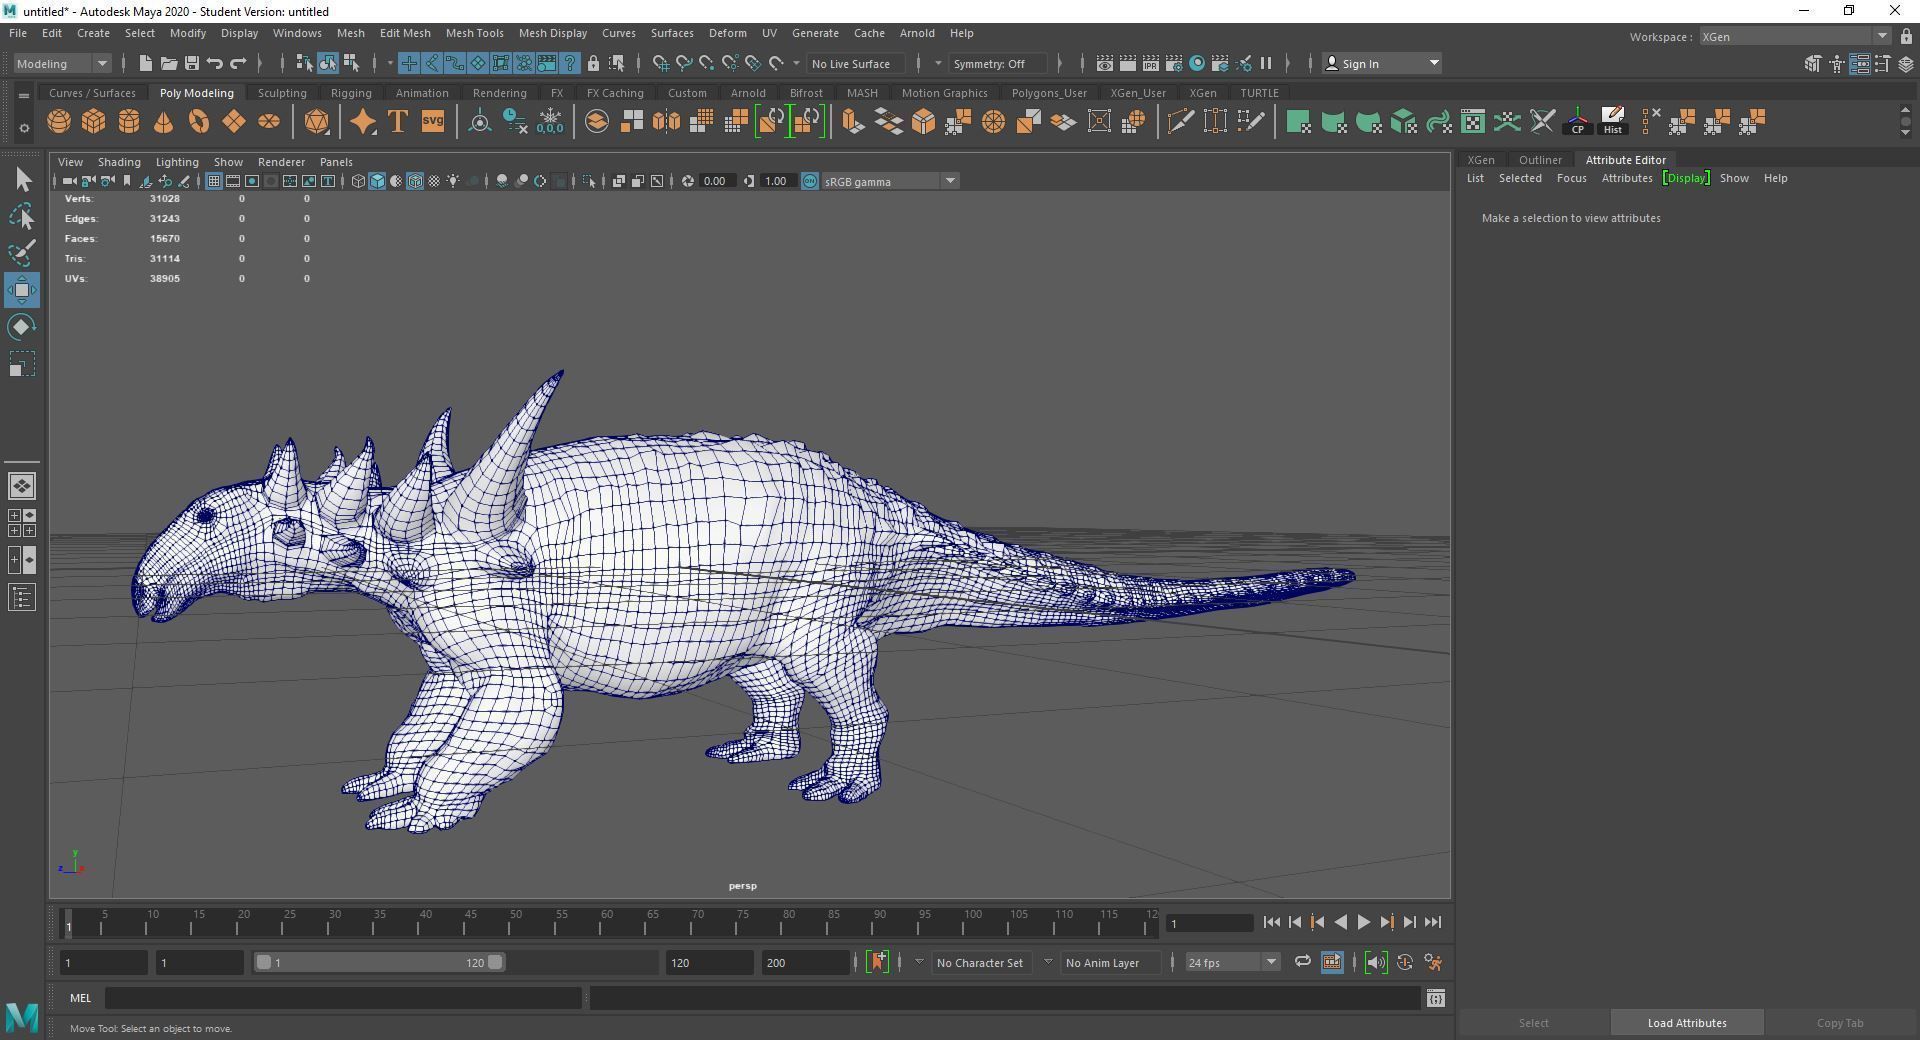
Task: Toggle wireframe on shaded in viewport
Action: point(415,181)
